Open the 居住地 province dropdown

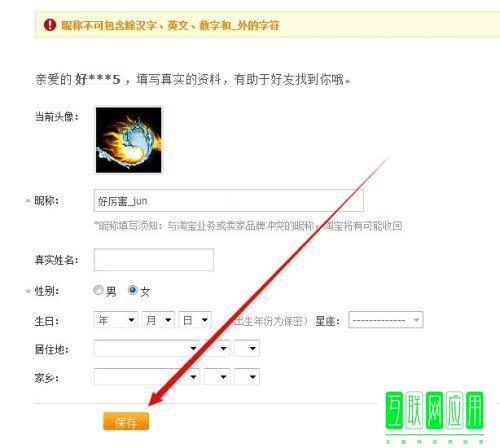[147, 348]
